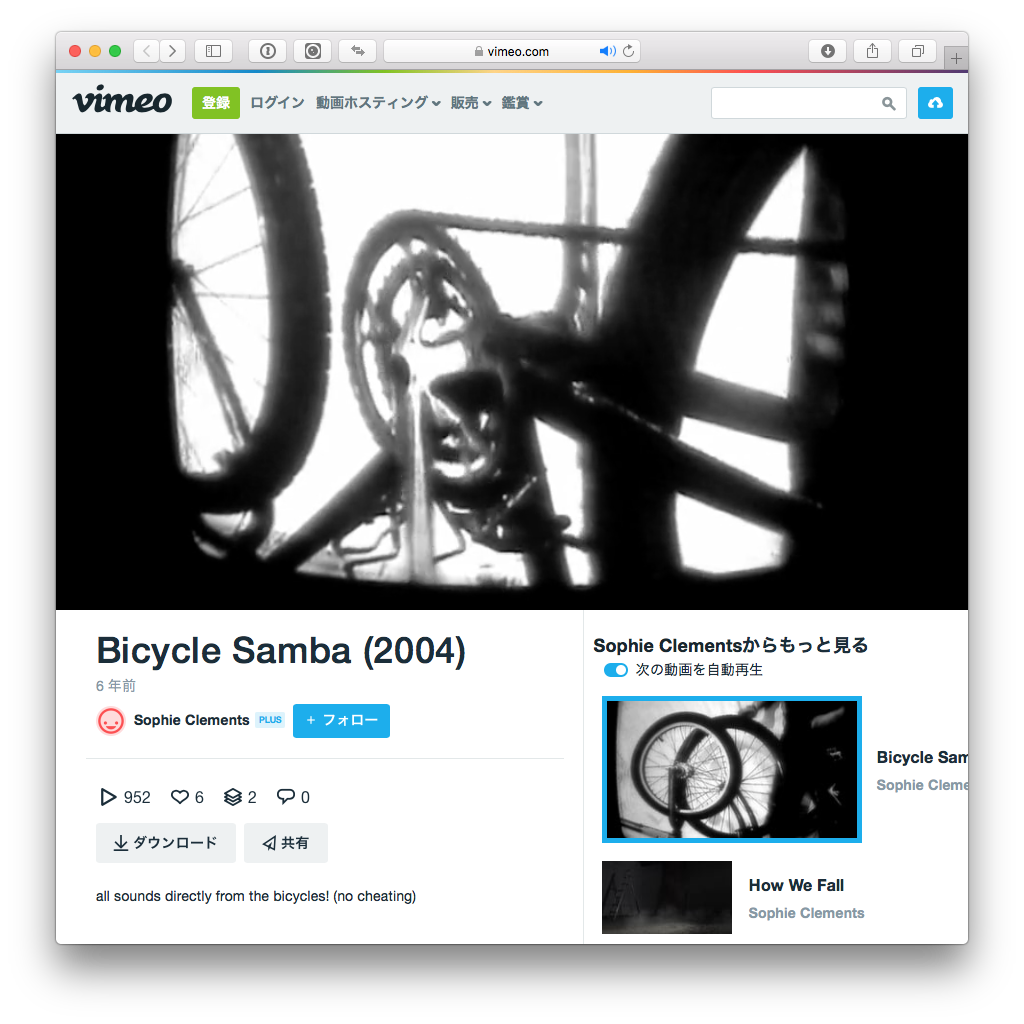Click the Safari downloads icon

click(827, 51)
